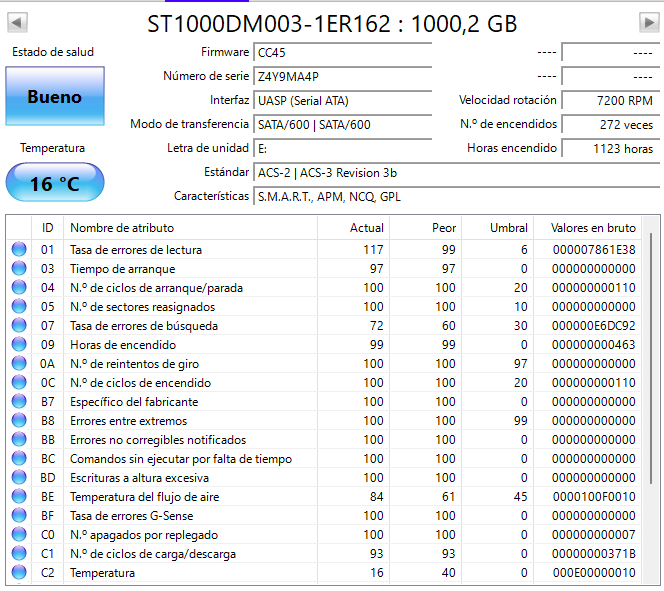Select text 'N.º de ciclos de encendido'
Screen dimensions: 664x591
141,383
